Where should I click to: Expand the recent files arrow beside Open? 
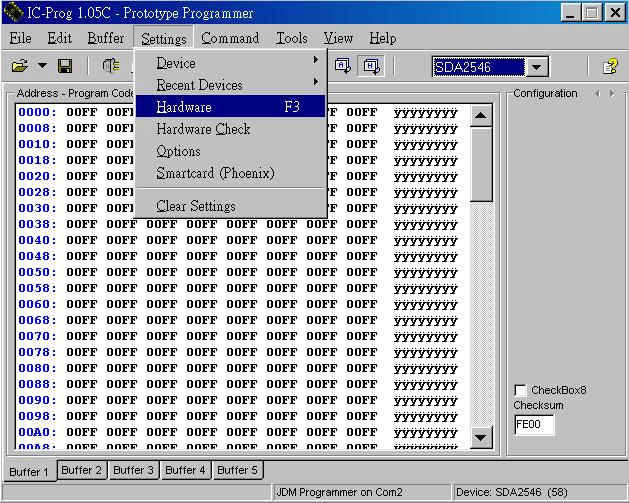click(42, 65)
